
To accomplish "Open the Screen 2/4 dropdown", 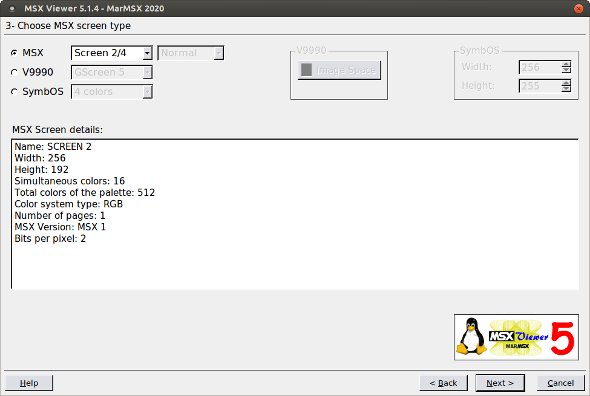I will tap(111, 53).
